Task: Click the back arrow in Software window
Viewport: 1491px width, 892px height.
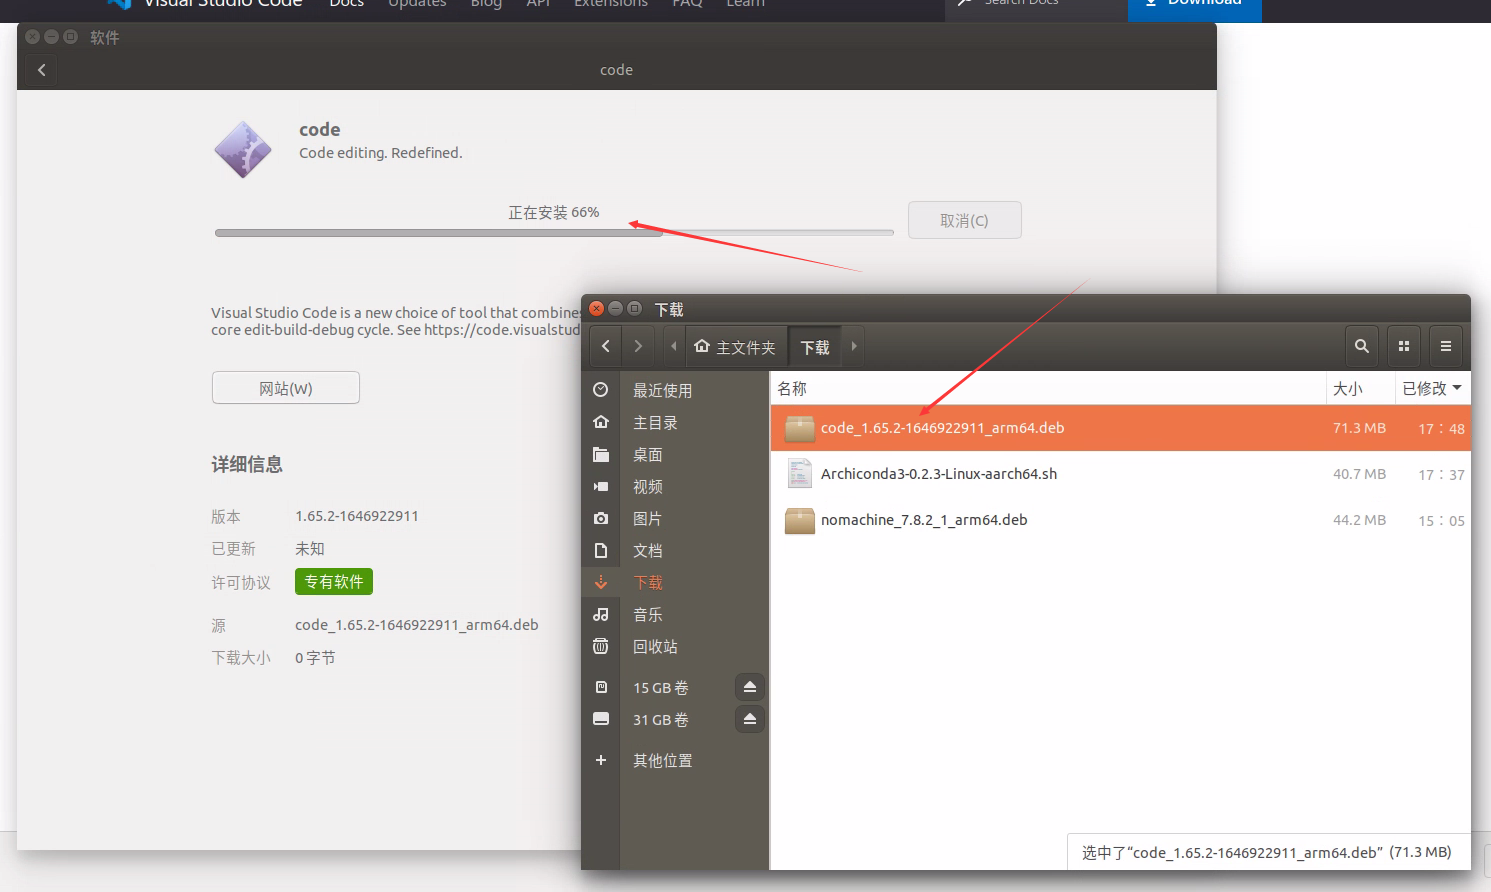Action: pyautogui.click(x=41, y=70)
